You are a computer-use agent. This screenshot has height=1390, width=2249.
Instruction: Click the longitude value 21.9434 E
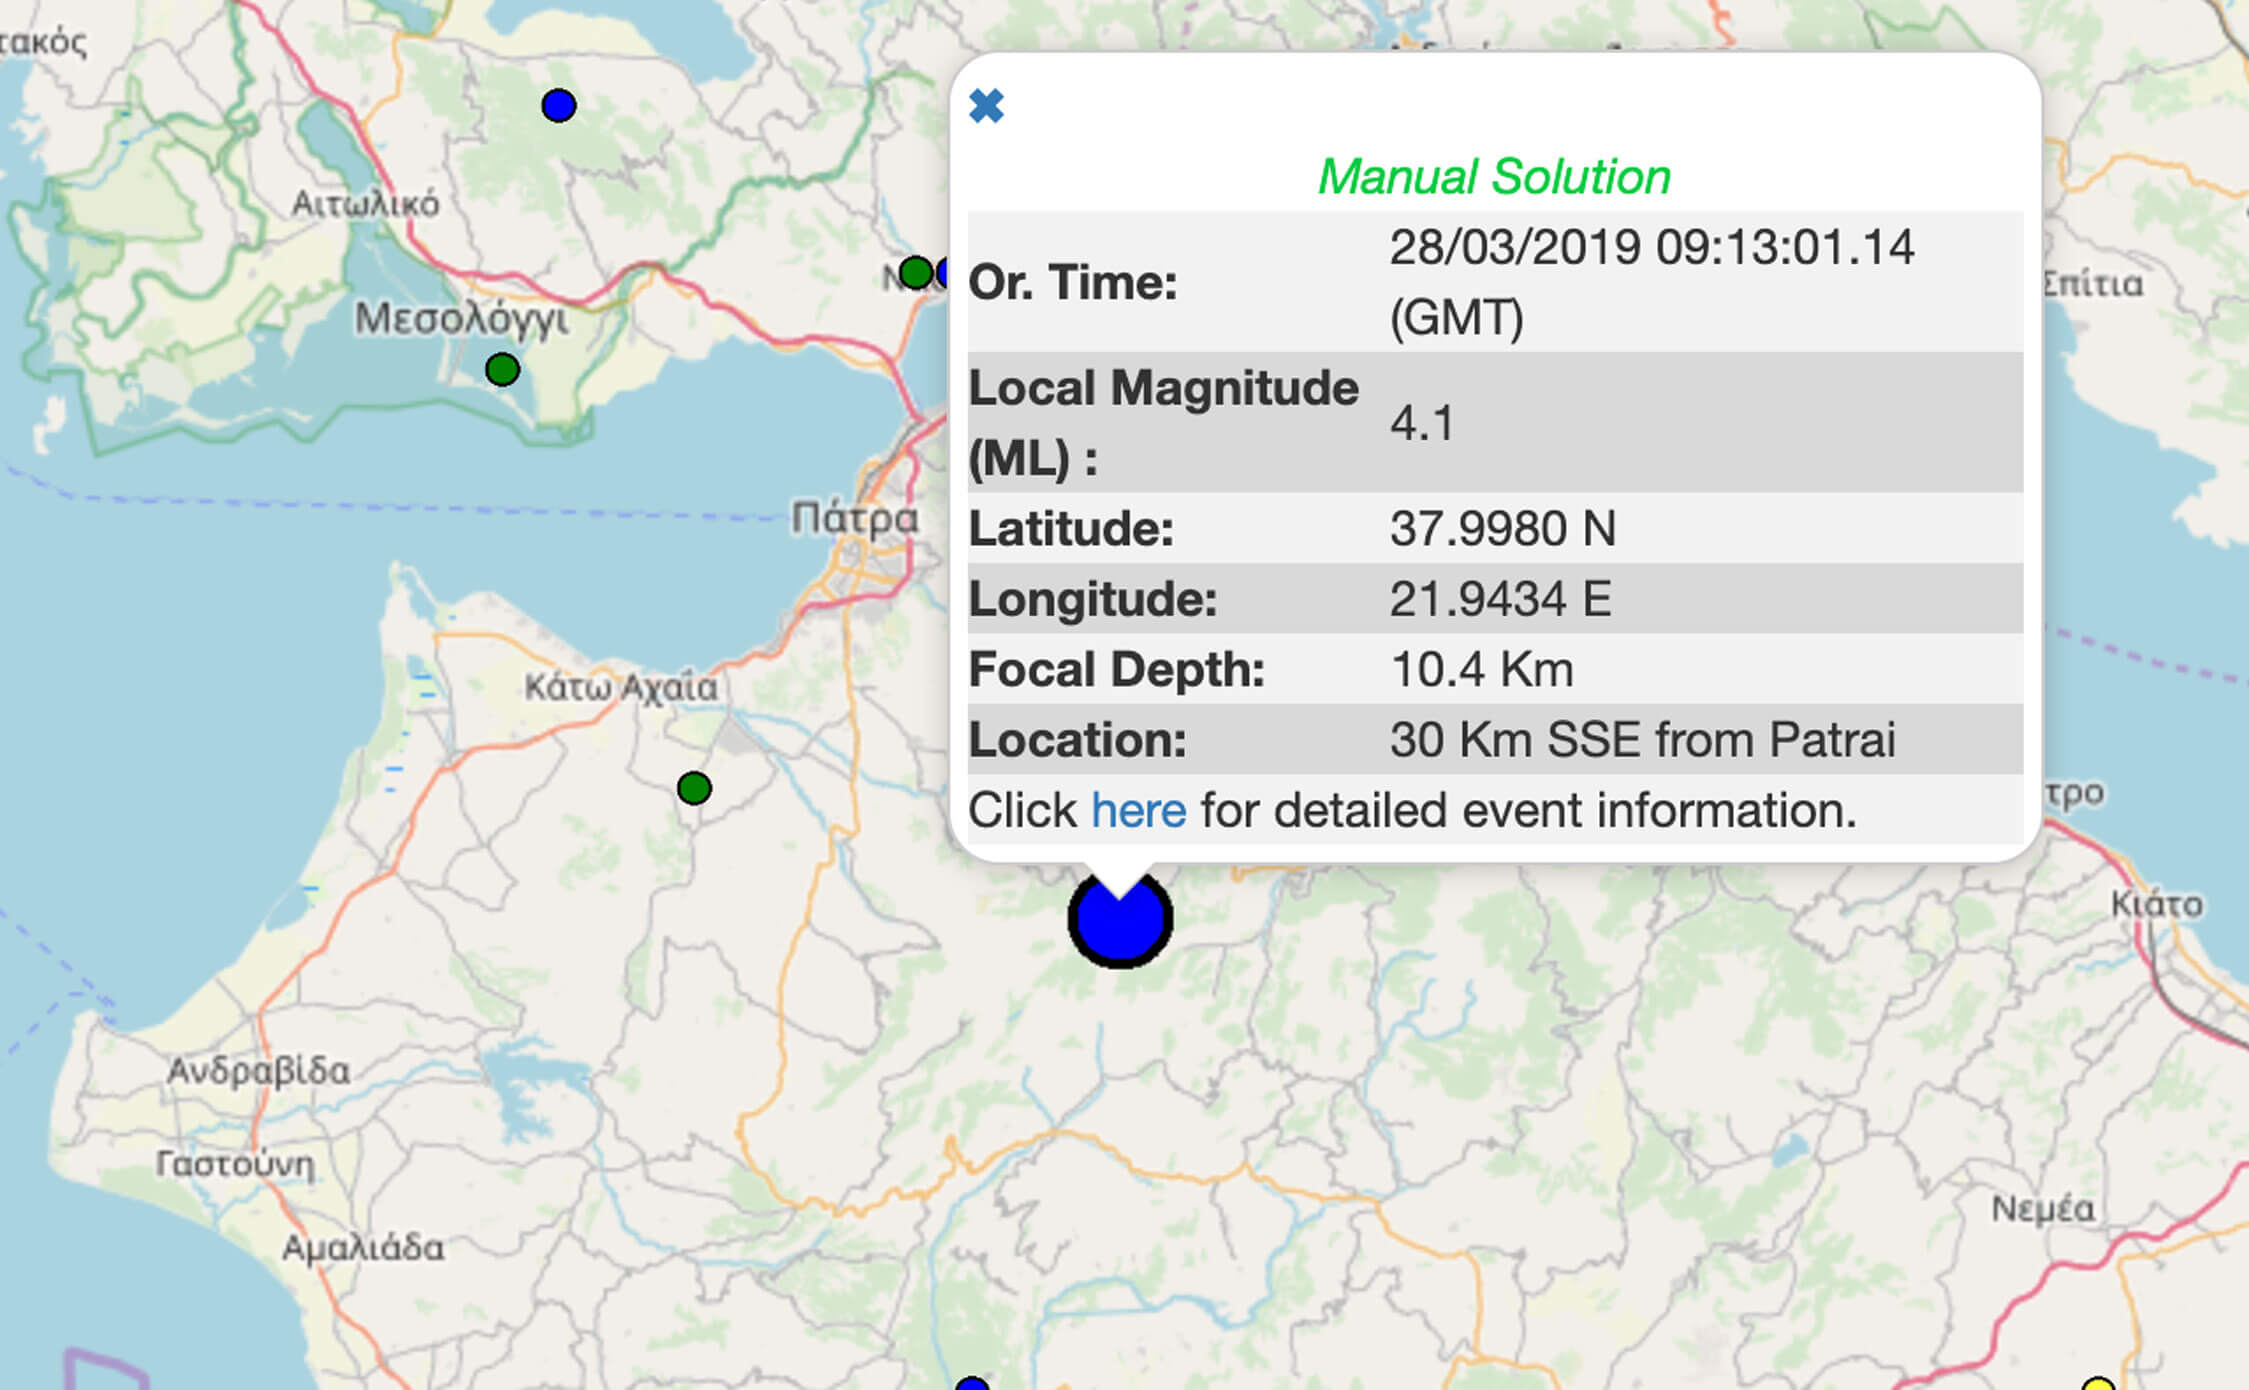[x=1500, y=599]
